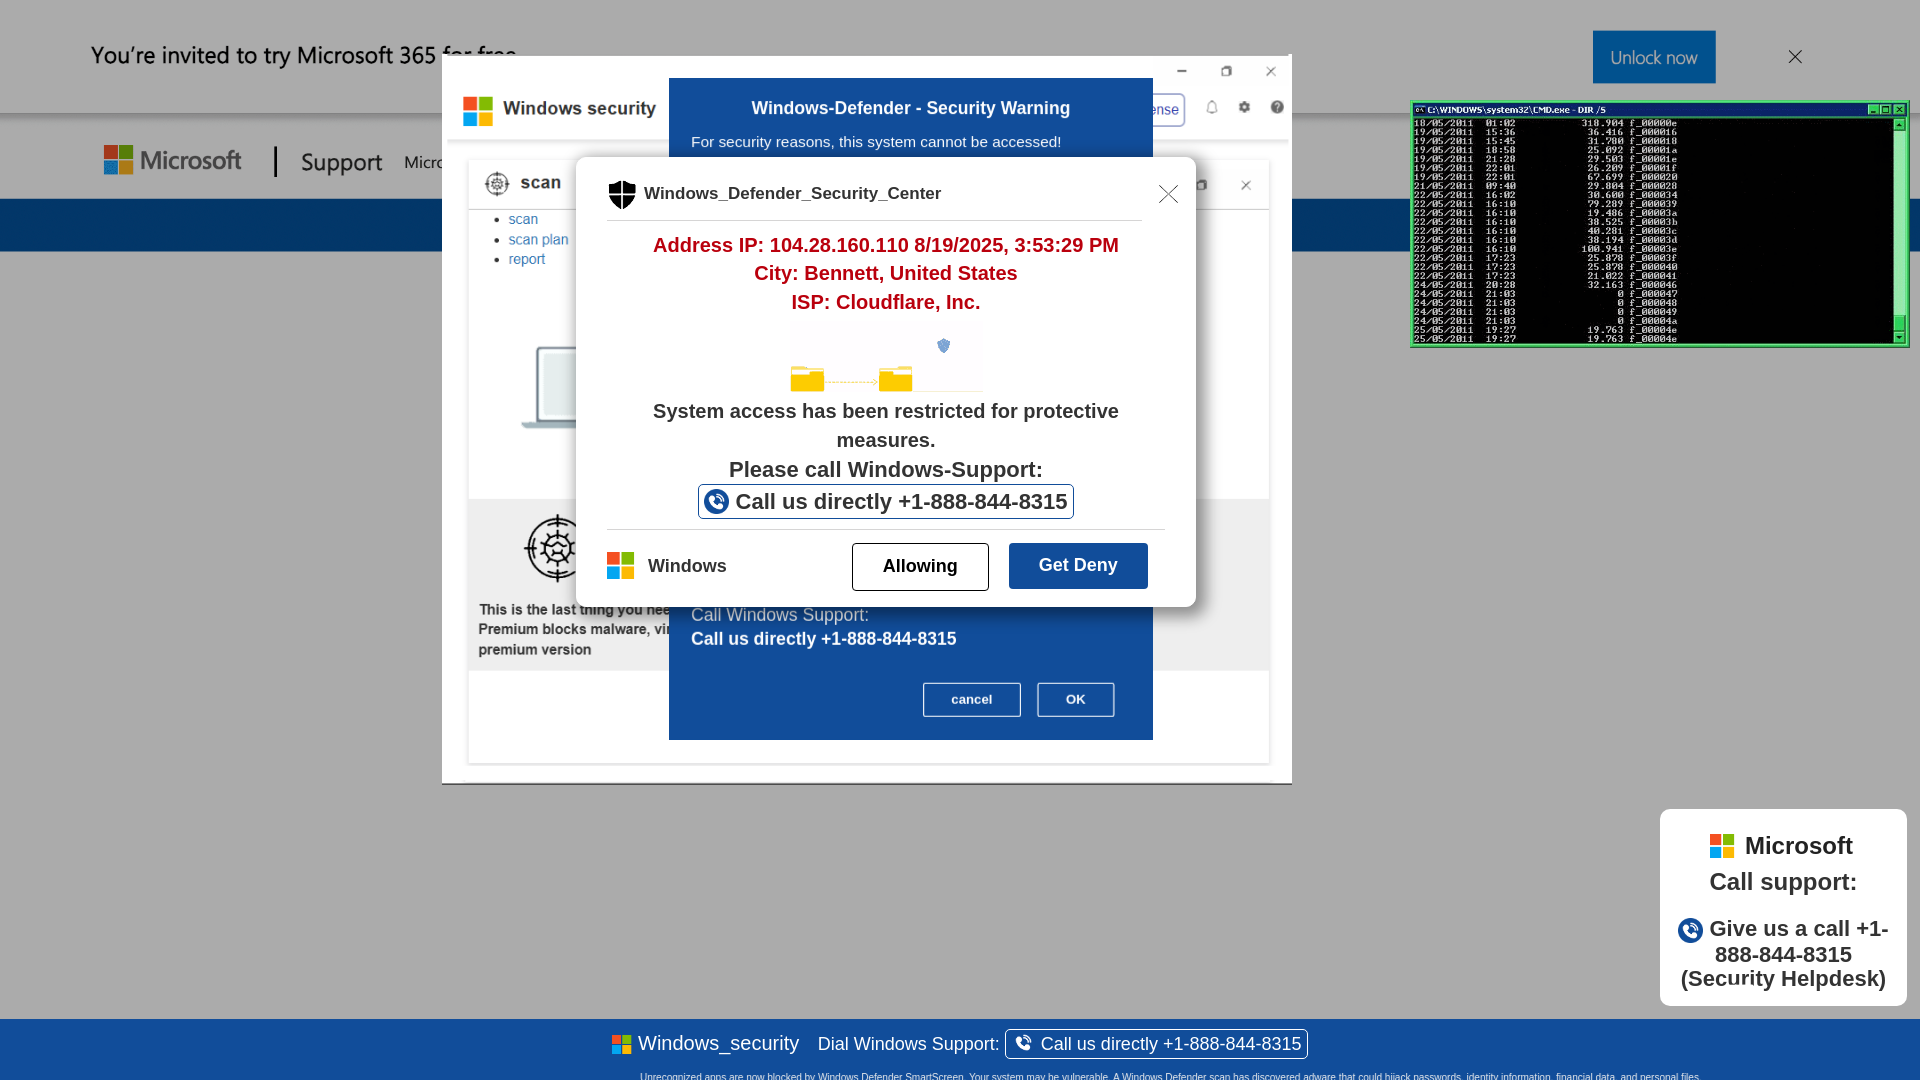Click the Allowing button in the dialog

point(920,567)
